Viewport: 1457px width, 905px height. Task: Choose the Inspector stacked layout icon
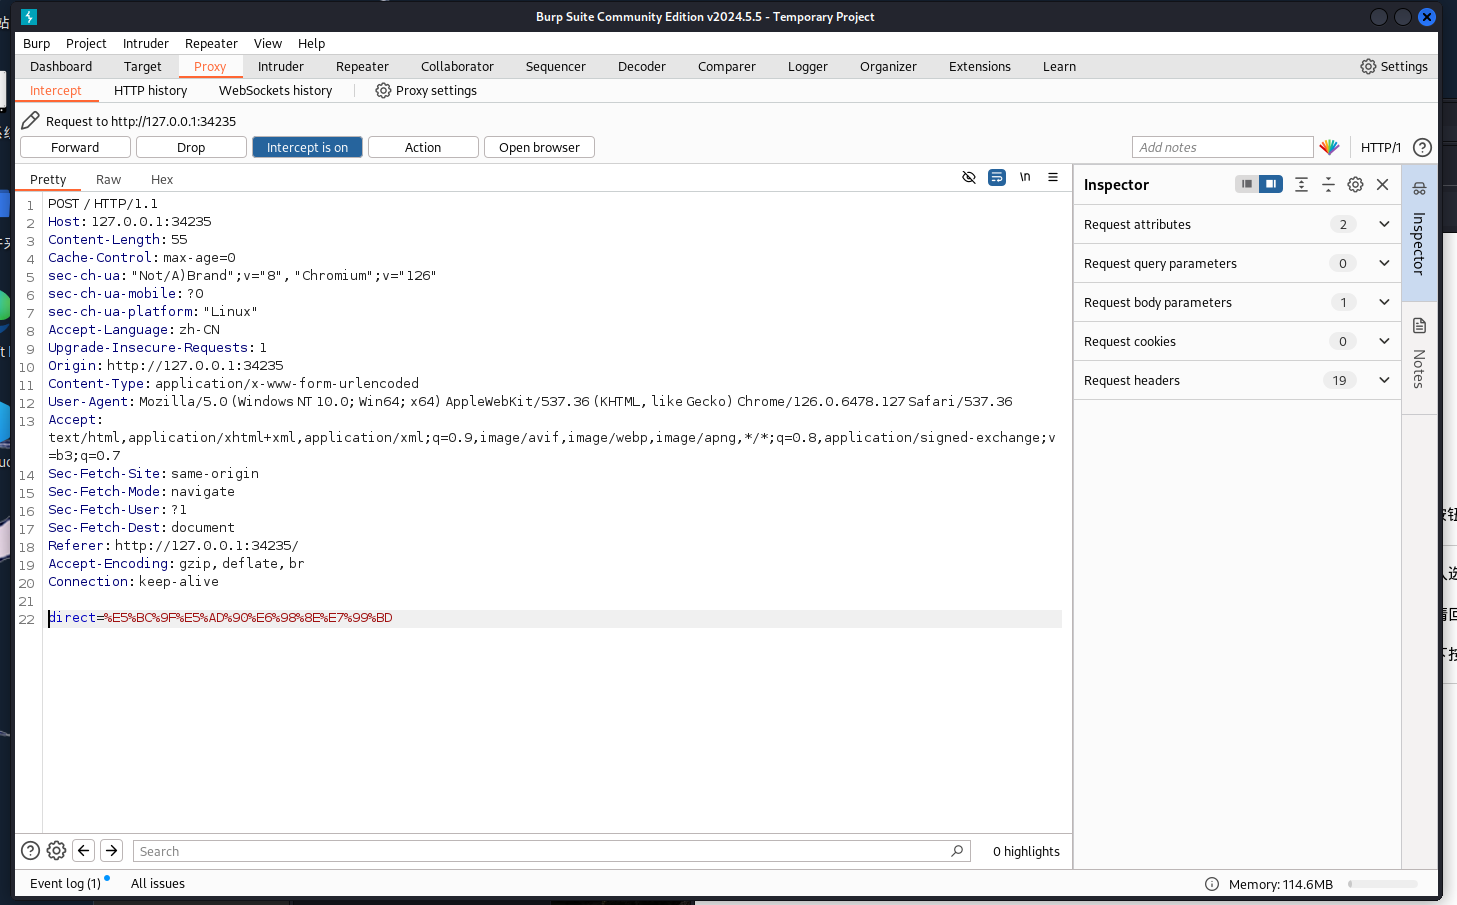pyautogui.click(x=1246, y=184)
